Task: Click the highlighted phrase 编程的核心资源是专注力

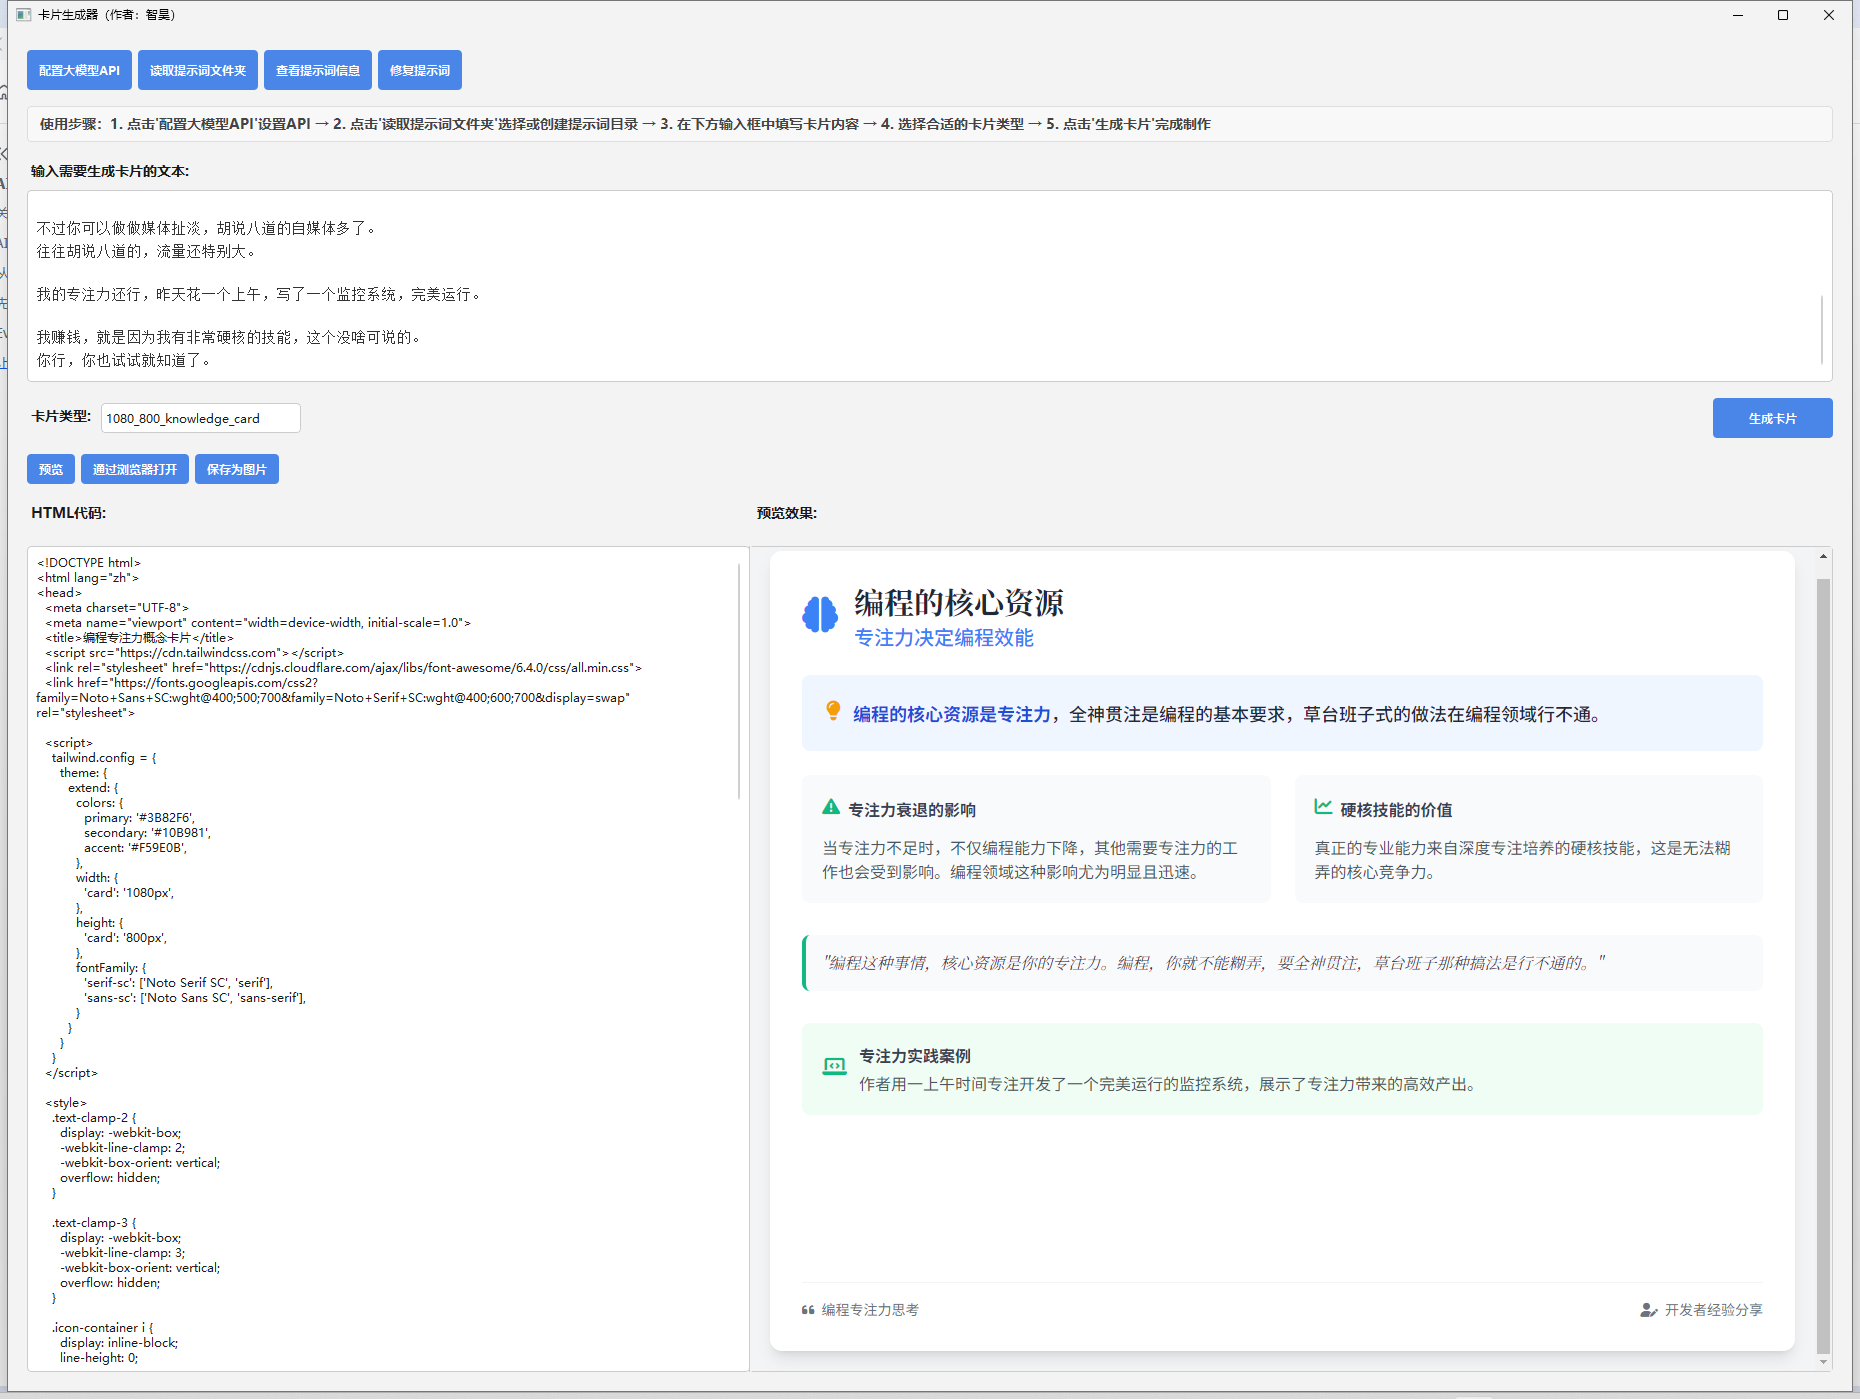Action: (x=951, y=714)
